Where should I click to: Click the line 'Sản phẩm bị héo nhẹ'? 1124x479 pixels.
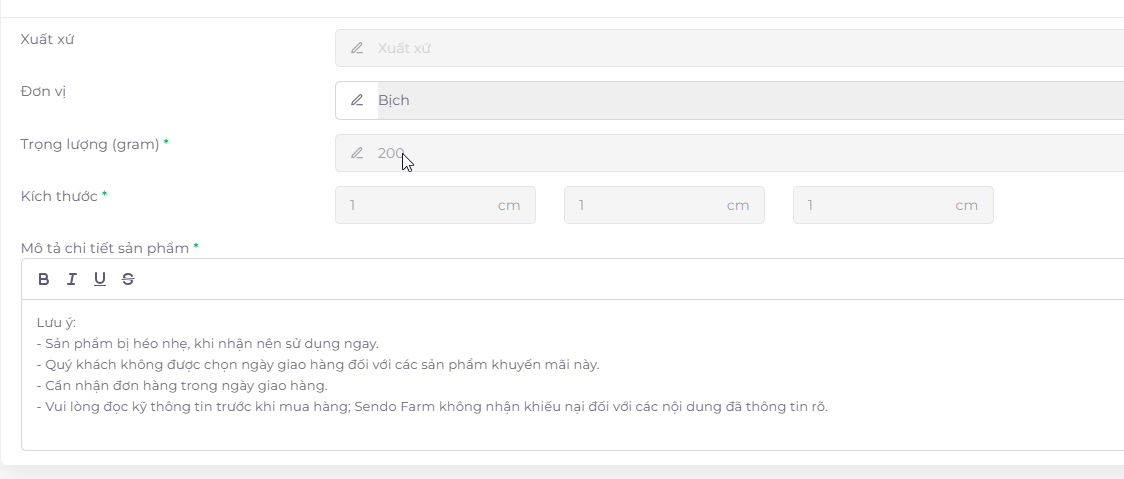pos(208,343)
